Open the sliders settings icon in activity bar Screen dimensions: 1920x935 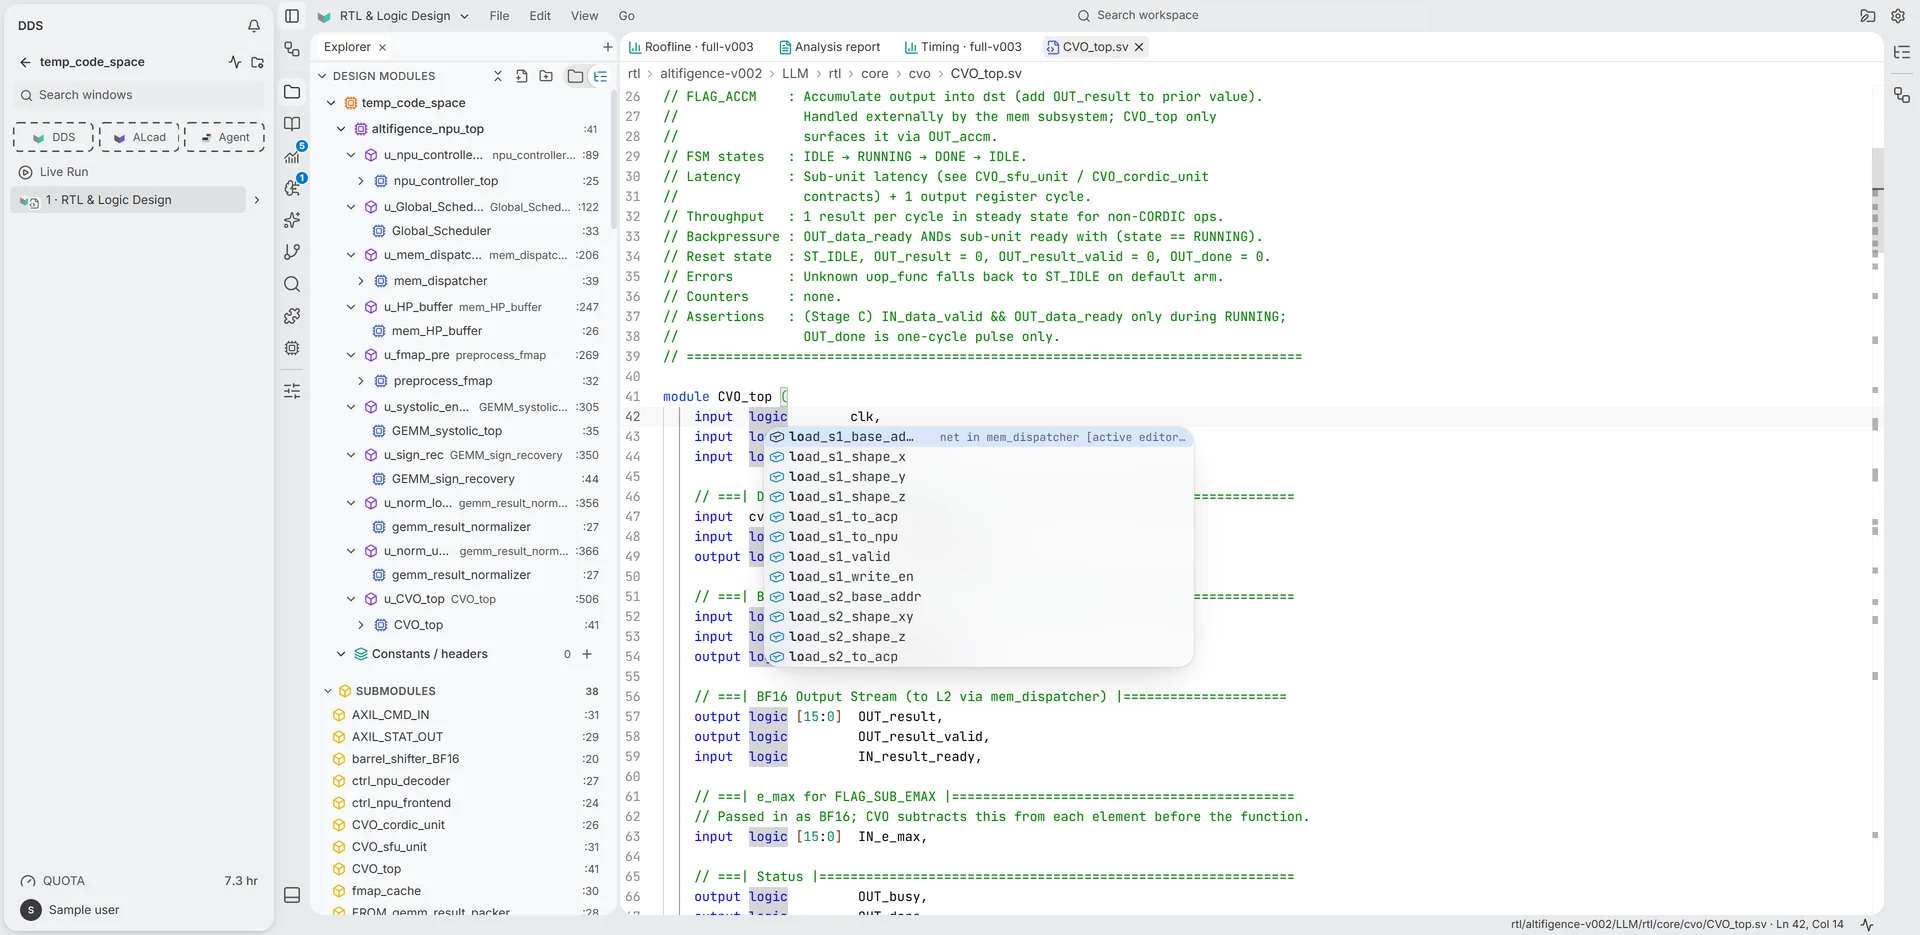[x=292, y=391]
